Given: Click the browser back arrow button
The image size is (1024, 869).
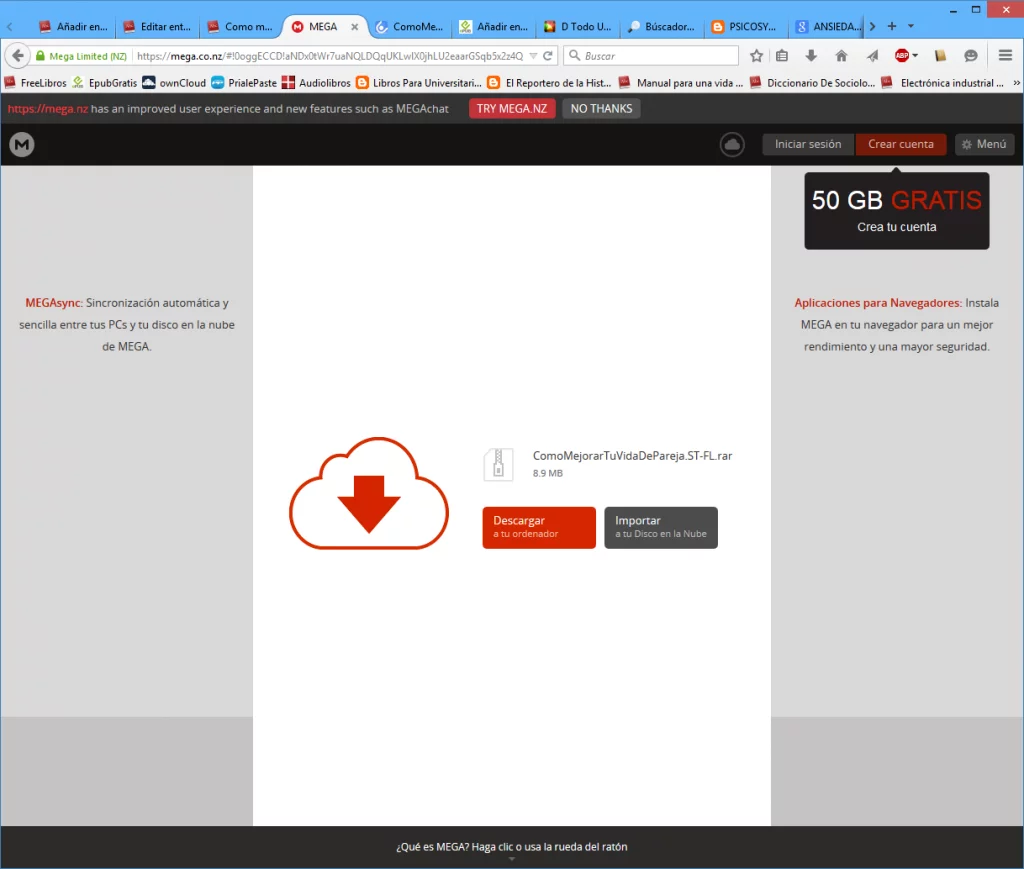Looking at the screenshot, I should (x=17, y=56).
